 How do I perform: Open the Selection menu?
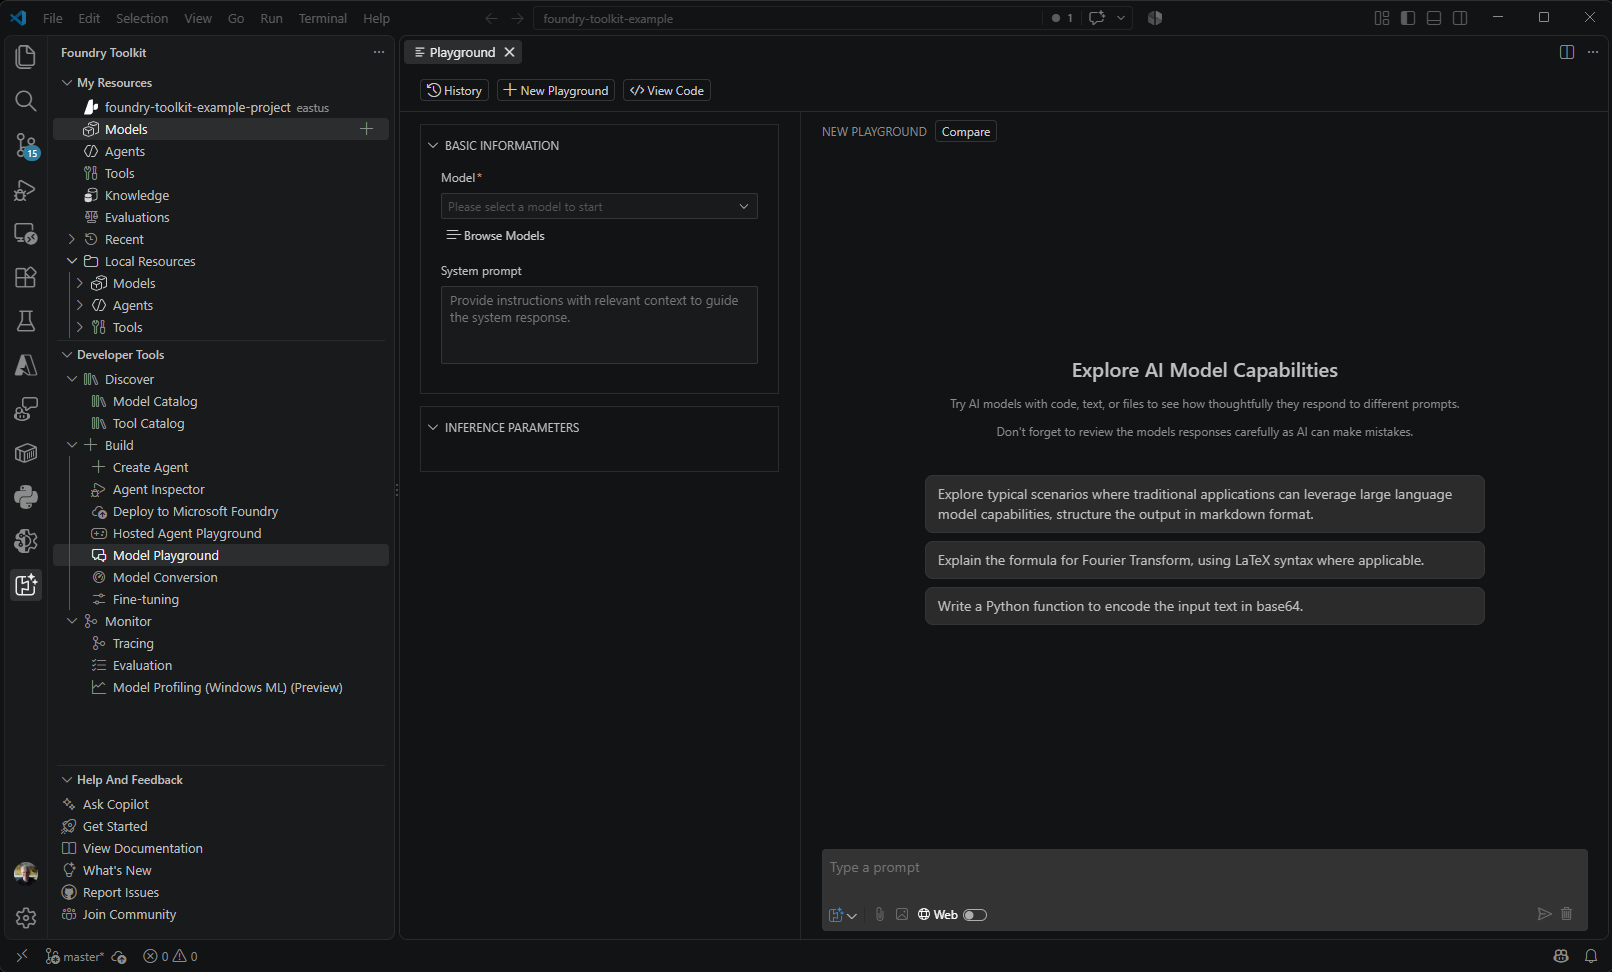(x=142, y=18)
